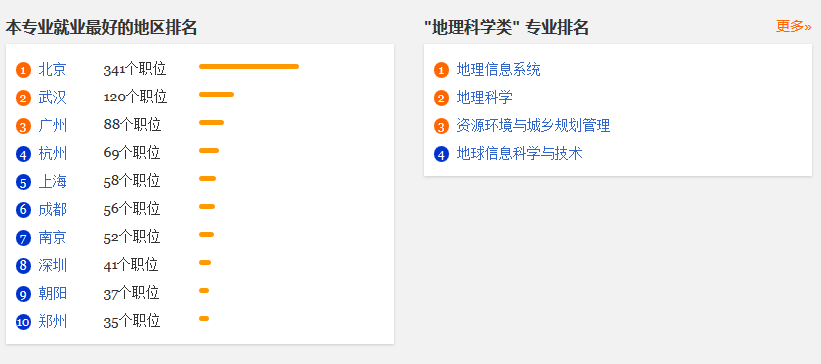Click the blue rank 4 badge beside 杭州

pyautogui.click(x=24, y=154)
